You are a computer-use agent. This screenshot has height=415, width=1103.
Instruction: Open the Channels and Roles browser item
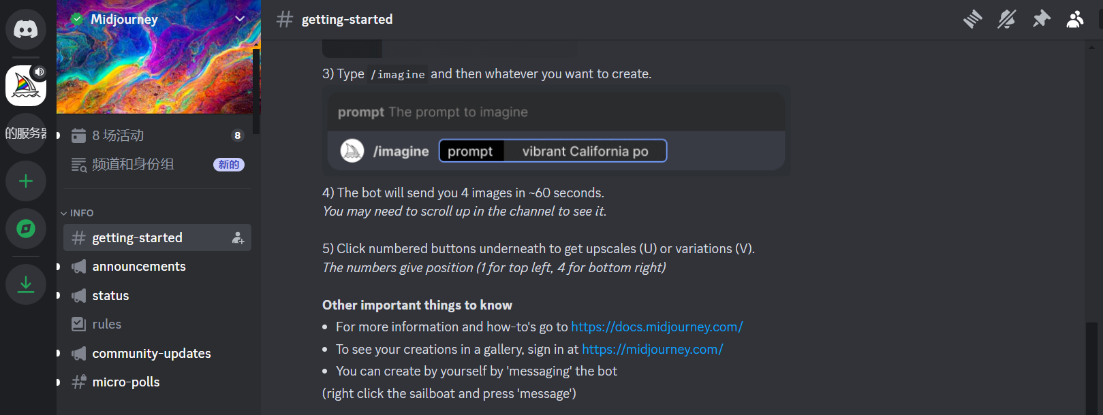click(x=133, y=164)
